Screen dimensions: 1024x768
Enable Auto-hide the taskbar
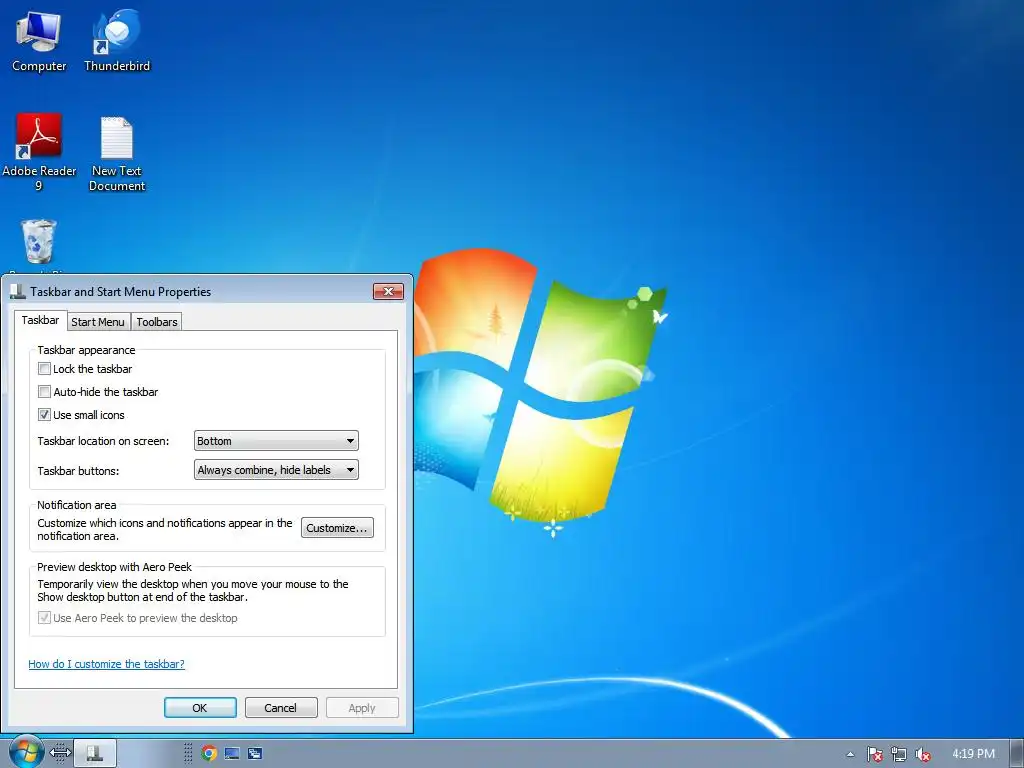tap(44, 391)
